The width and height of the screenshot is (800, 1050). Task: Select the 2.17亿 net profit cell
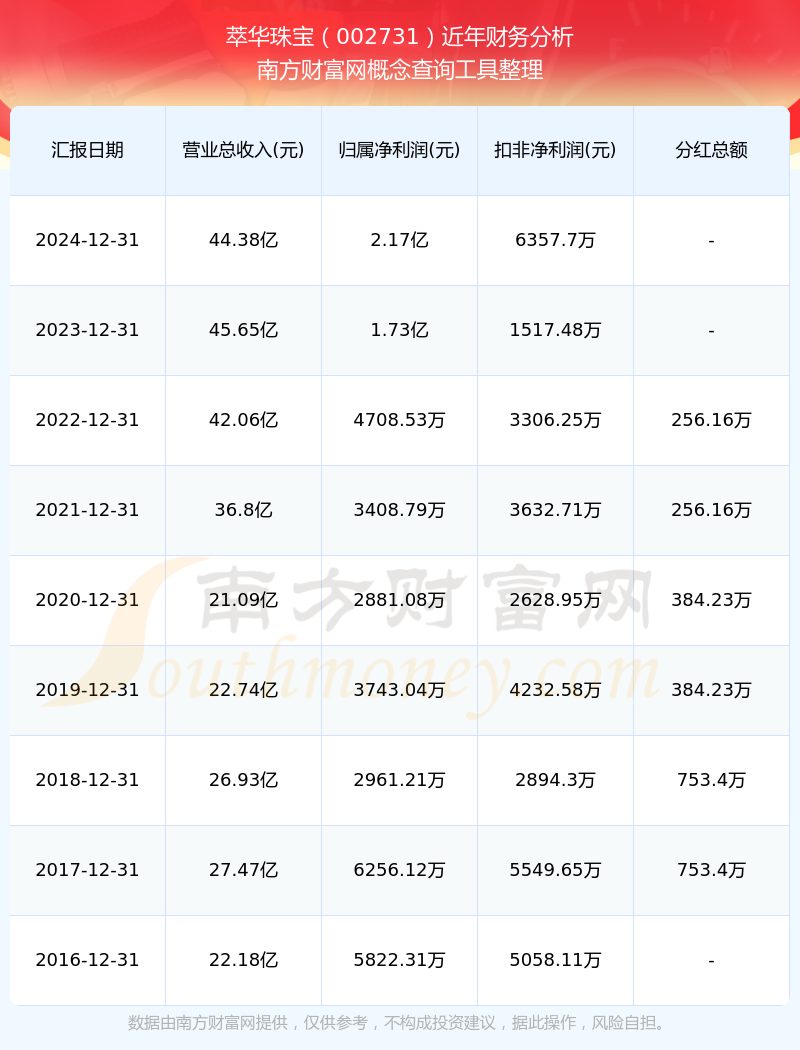coord(400,240)
